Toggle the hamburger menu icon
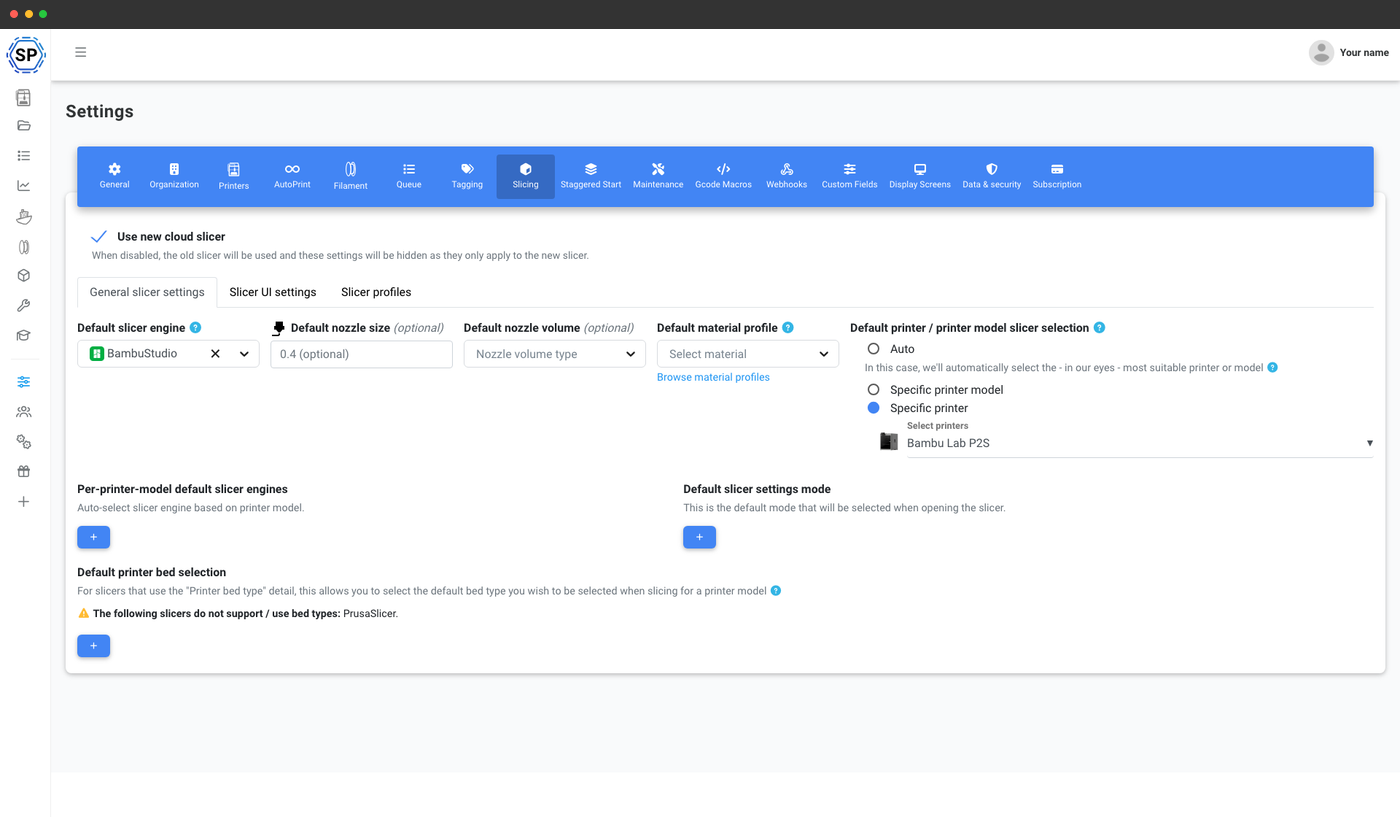 (80, 52)
